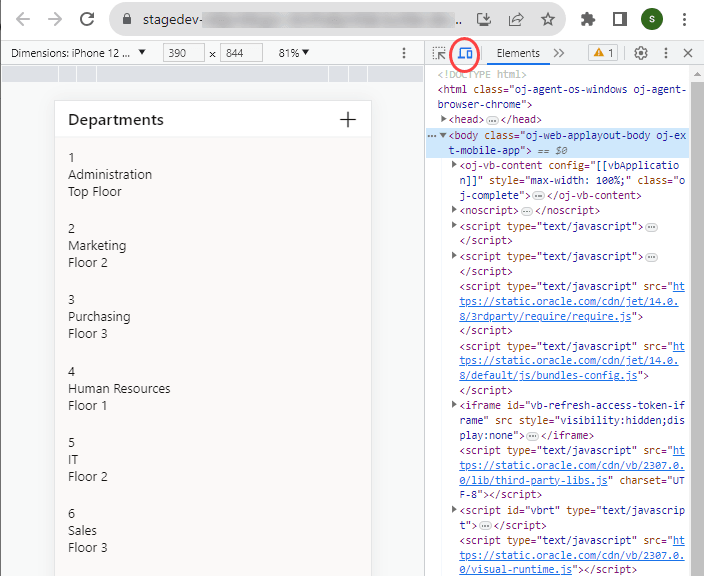The height and width of the screenshot is (576, 704).
Task: Select the Purchasing department item
Action: (x=213, y=317)
